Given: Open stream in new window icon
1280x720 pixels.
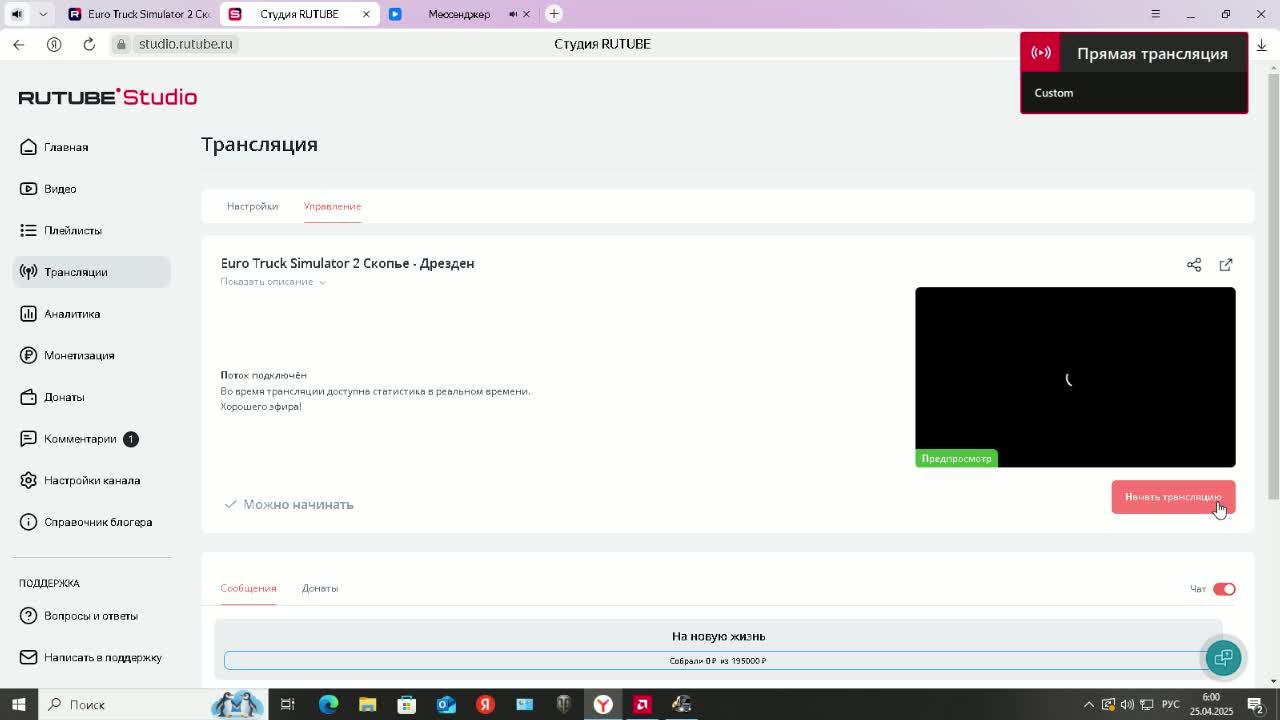Looking at the screenshot, I should (1226, 265).
